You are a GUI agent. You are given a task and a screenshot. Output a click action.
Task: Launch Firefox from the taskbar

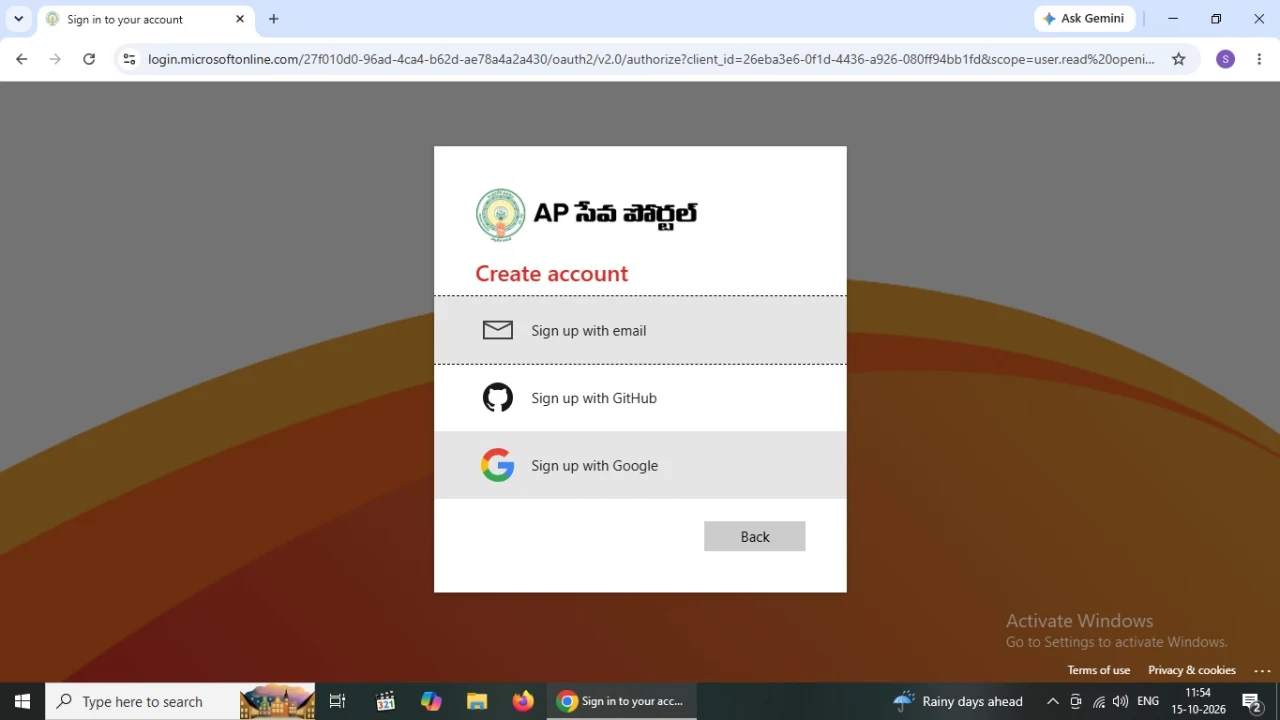tap(523, 701)
